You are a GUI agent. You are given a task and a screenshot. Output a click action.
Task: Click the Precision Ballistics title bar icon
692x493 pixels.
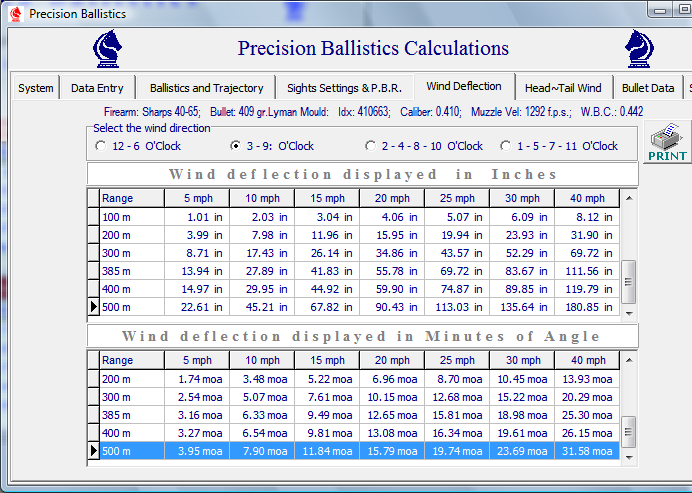tap(15, 14)
